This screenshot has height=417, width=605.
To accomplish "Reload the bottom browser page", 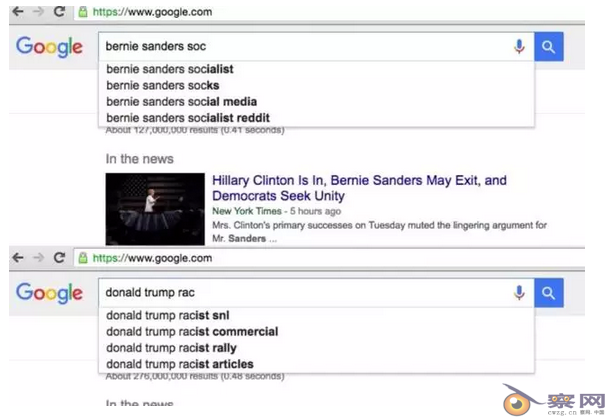I will pos(59,258).
